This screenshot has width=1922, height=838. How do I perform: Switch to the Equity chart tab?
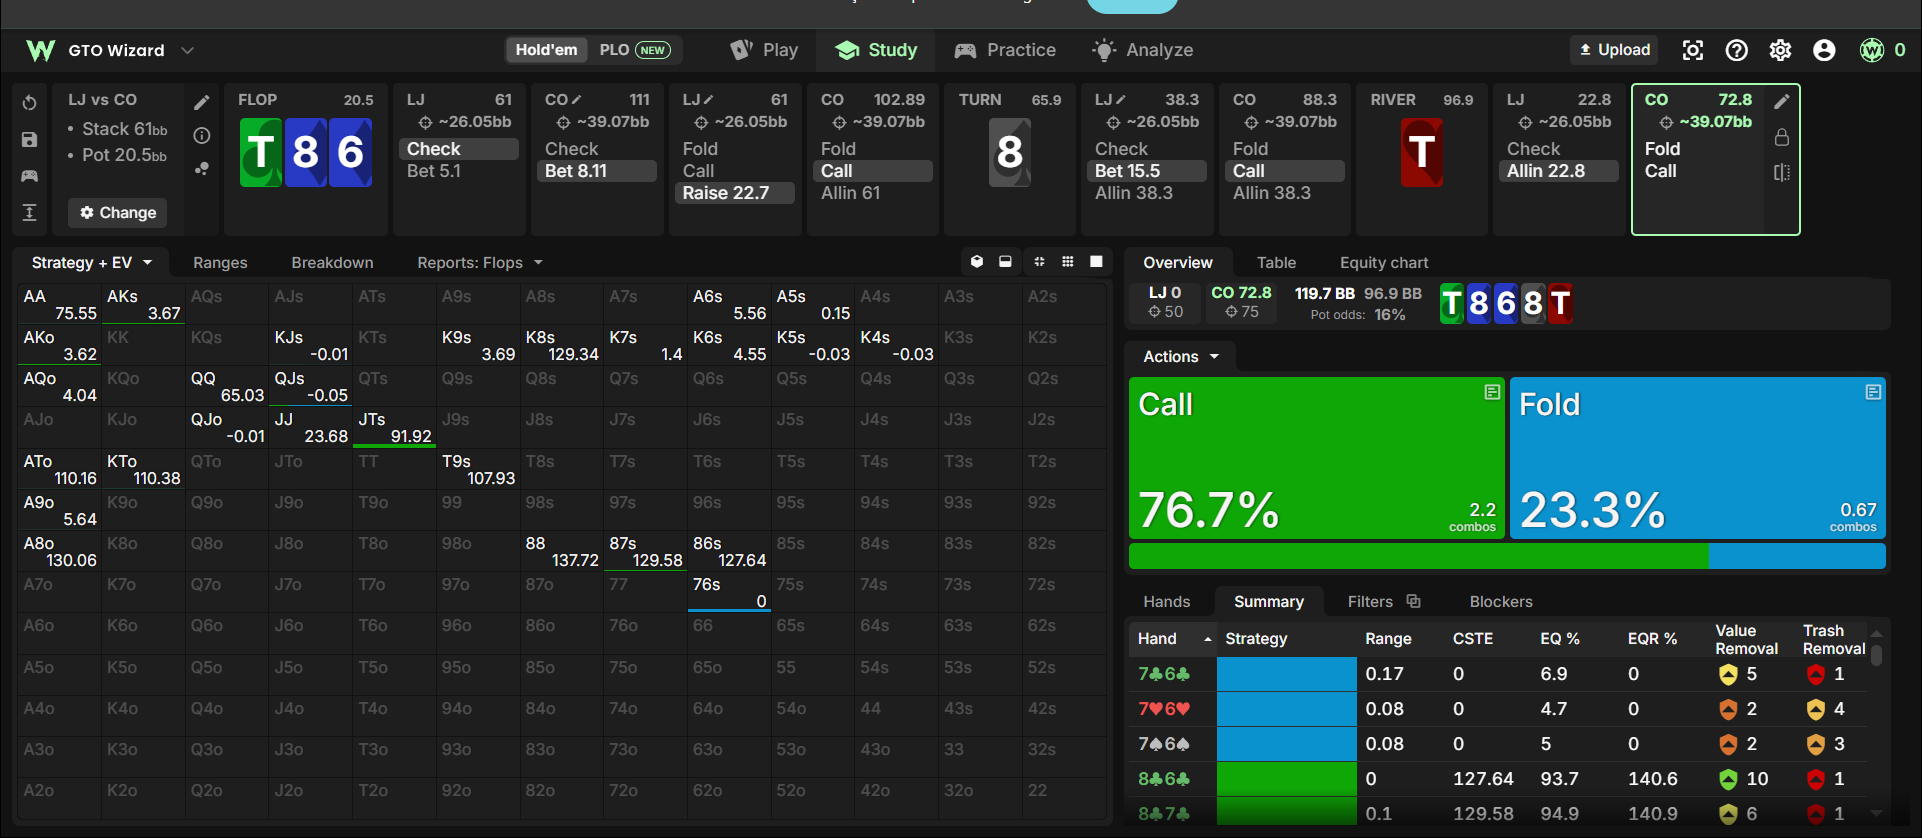pyautogui.click(x=1384, y=262)
